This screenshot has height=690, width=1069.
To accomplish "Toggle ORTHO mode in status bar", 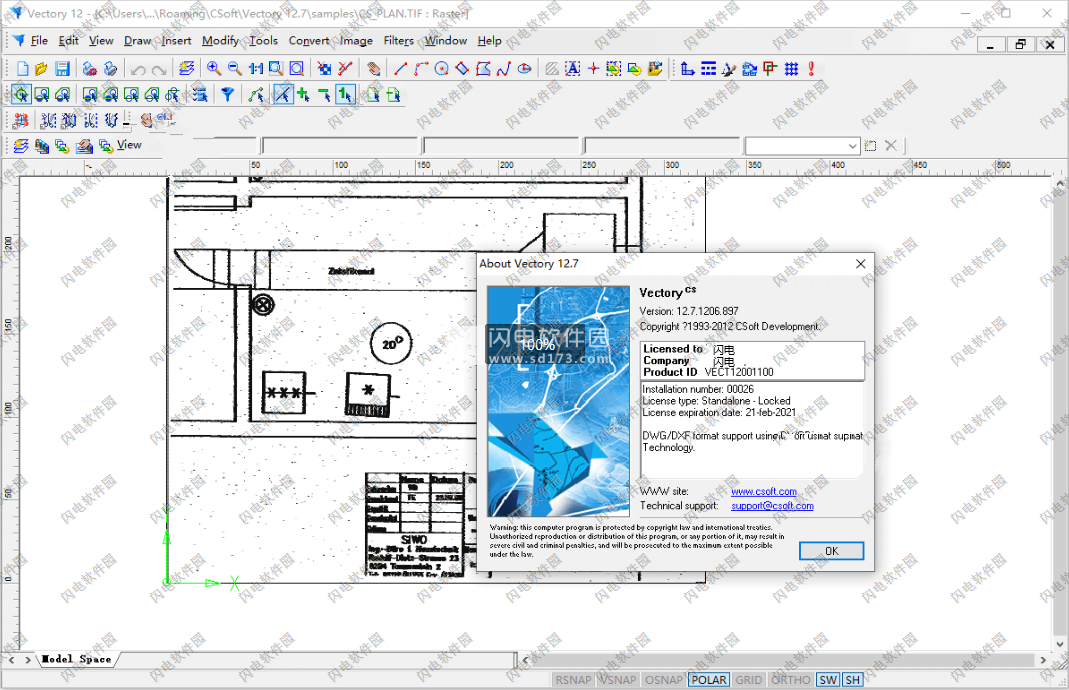I will pos(791,680).
